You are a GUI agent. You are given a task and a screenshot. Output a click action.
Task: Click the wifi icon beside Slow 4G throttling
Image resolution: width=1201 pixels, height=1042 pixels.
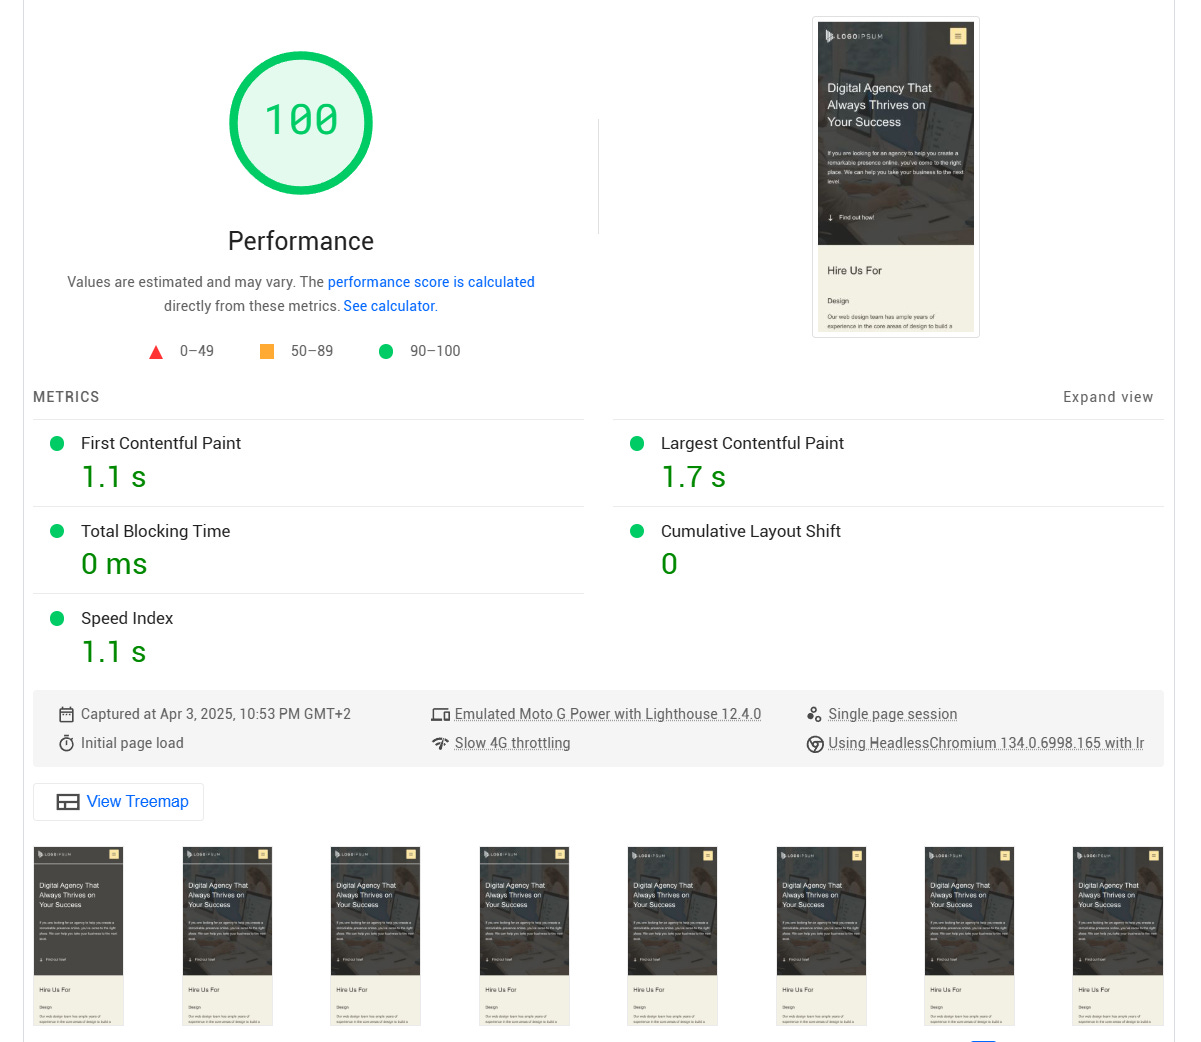pos(440,743)
